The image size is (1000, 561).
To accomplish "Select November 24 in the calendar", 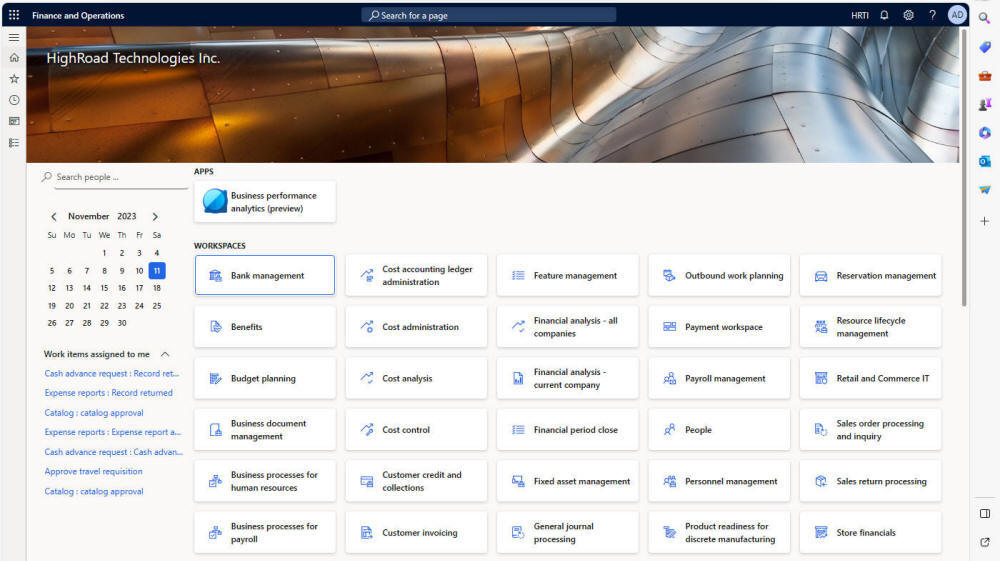I will click(x=139, y=306).
